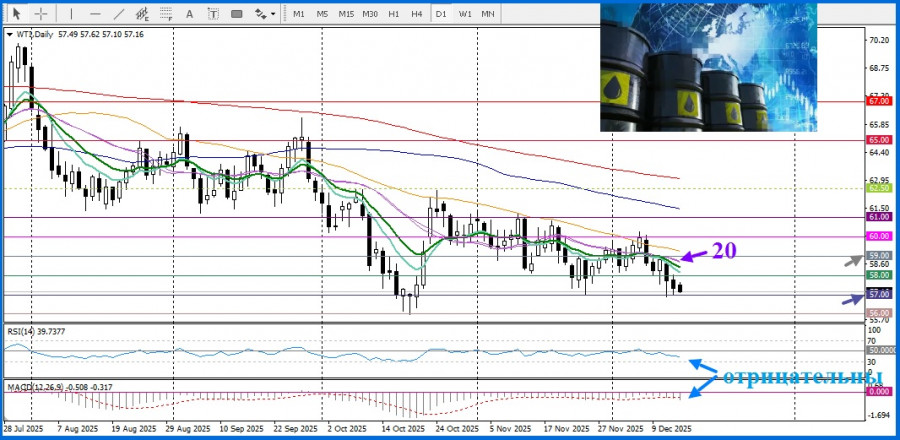The height and width of the screenshot is (440, 900).
Task: Switch to the W1 weekly timeframe
Action: (x=465, y=13)
